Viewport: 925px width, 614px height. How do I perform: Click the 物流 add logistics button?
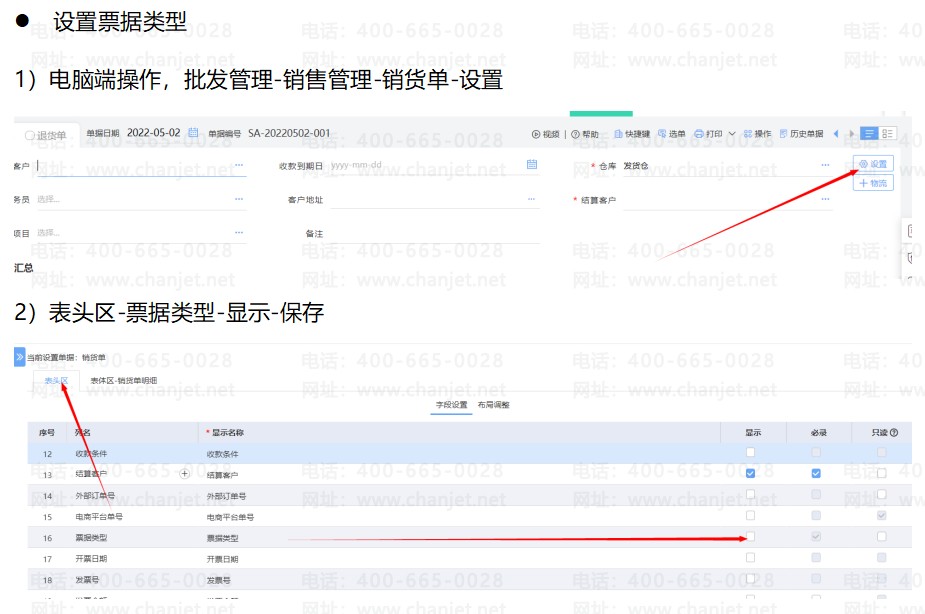[873, 183]
